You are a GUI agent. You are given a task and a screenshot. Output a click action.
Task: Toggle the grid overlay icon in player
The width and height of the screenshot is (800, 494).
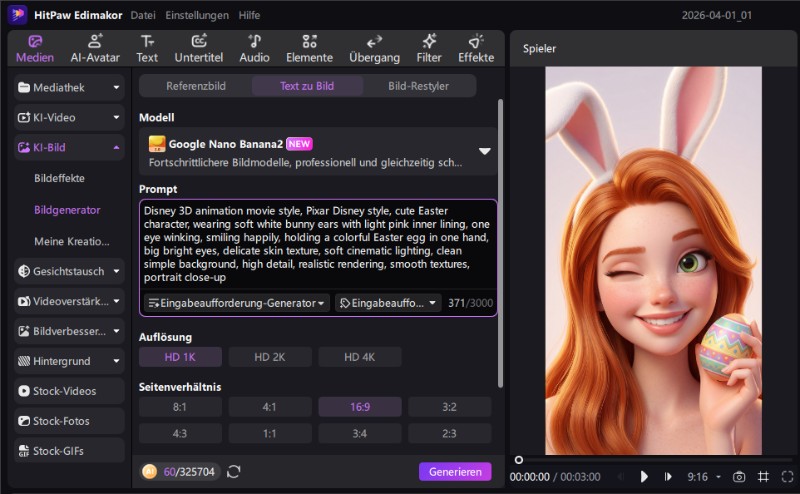tap(763, 477)
